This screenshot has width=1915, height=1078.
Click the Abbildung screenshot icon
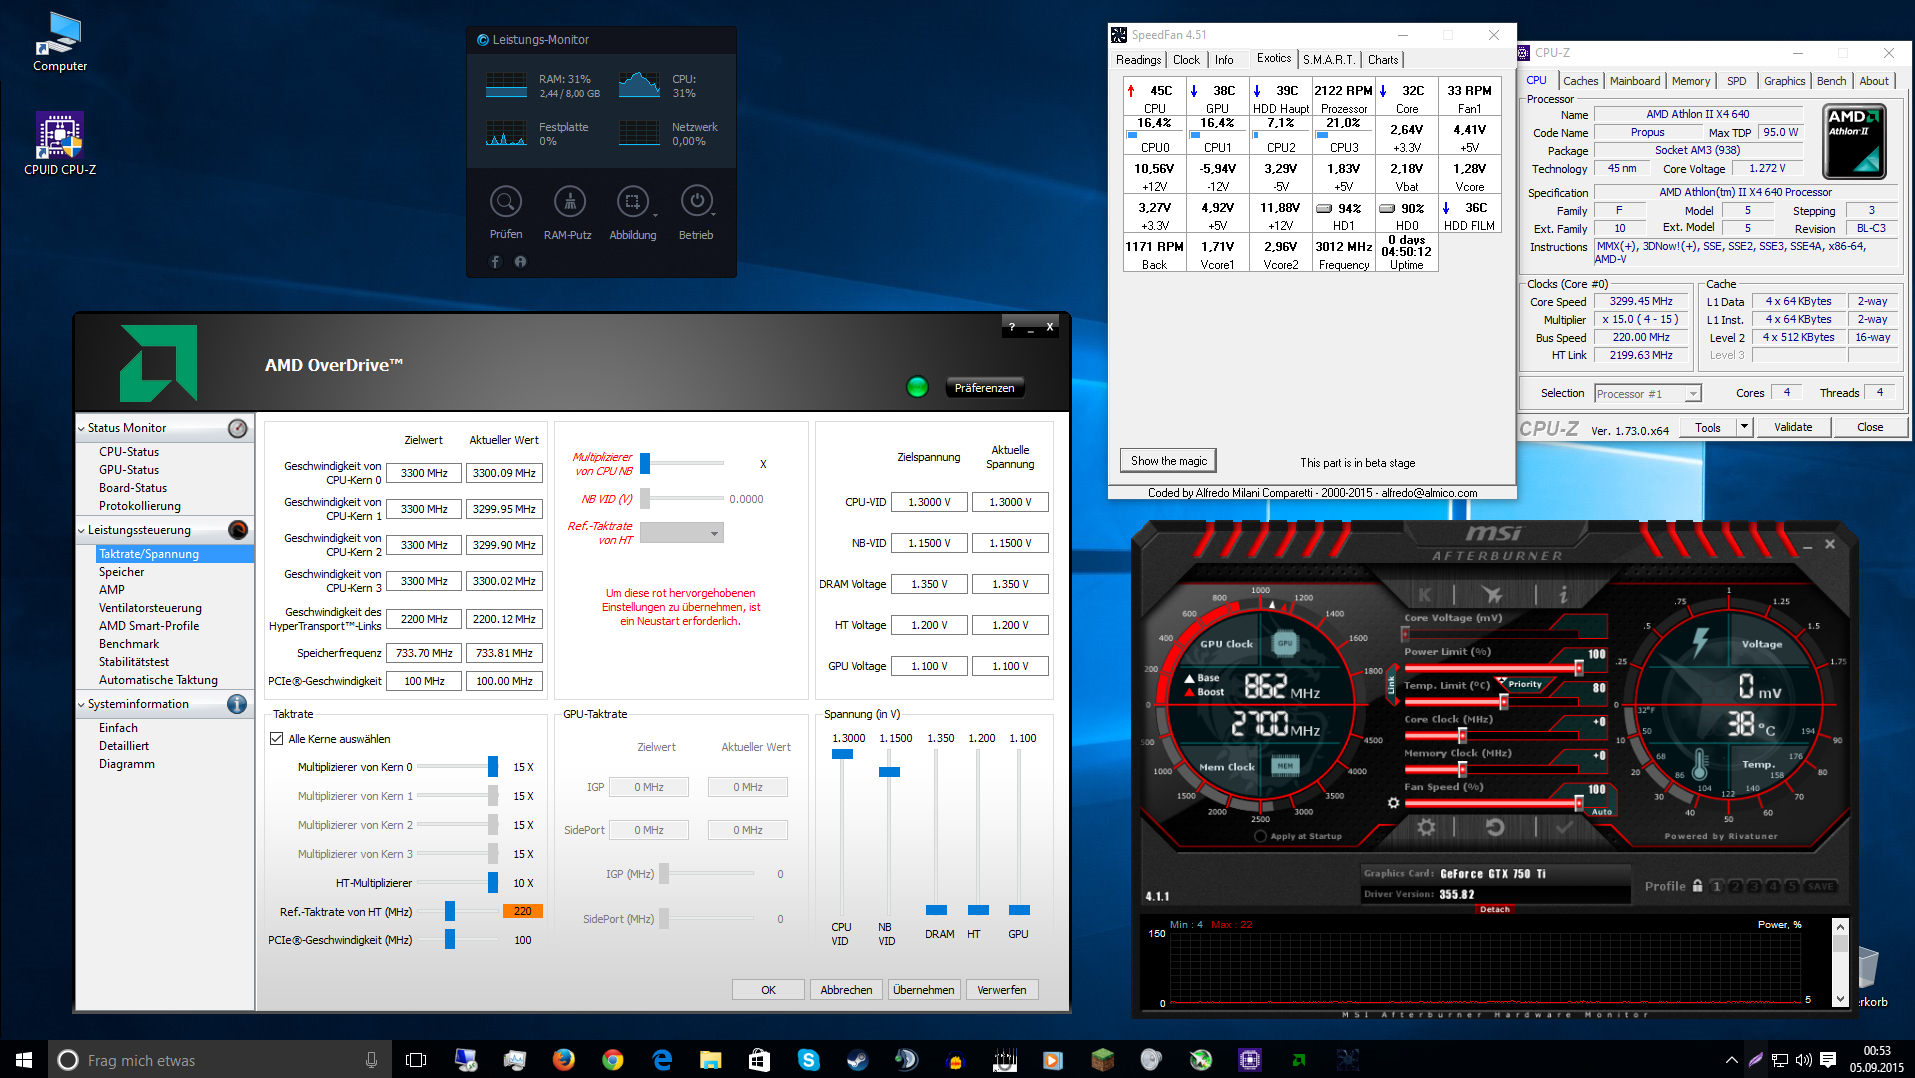632,202
